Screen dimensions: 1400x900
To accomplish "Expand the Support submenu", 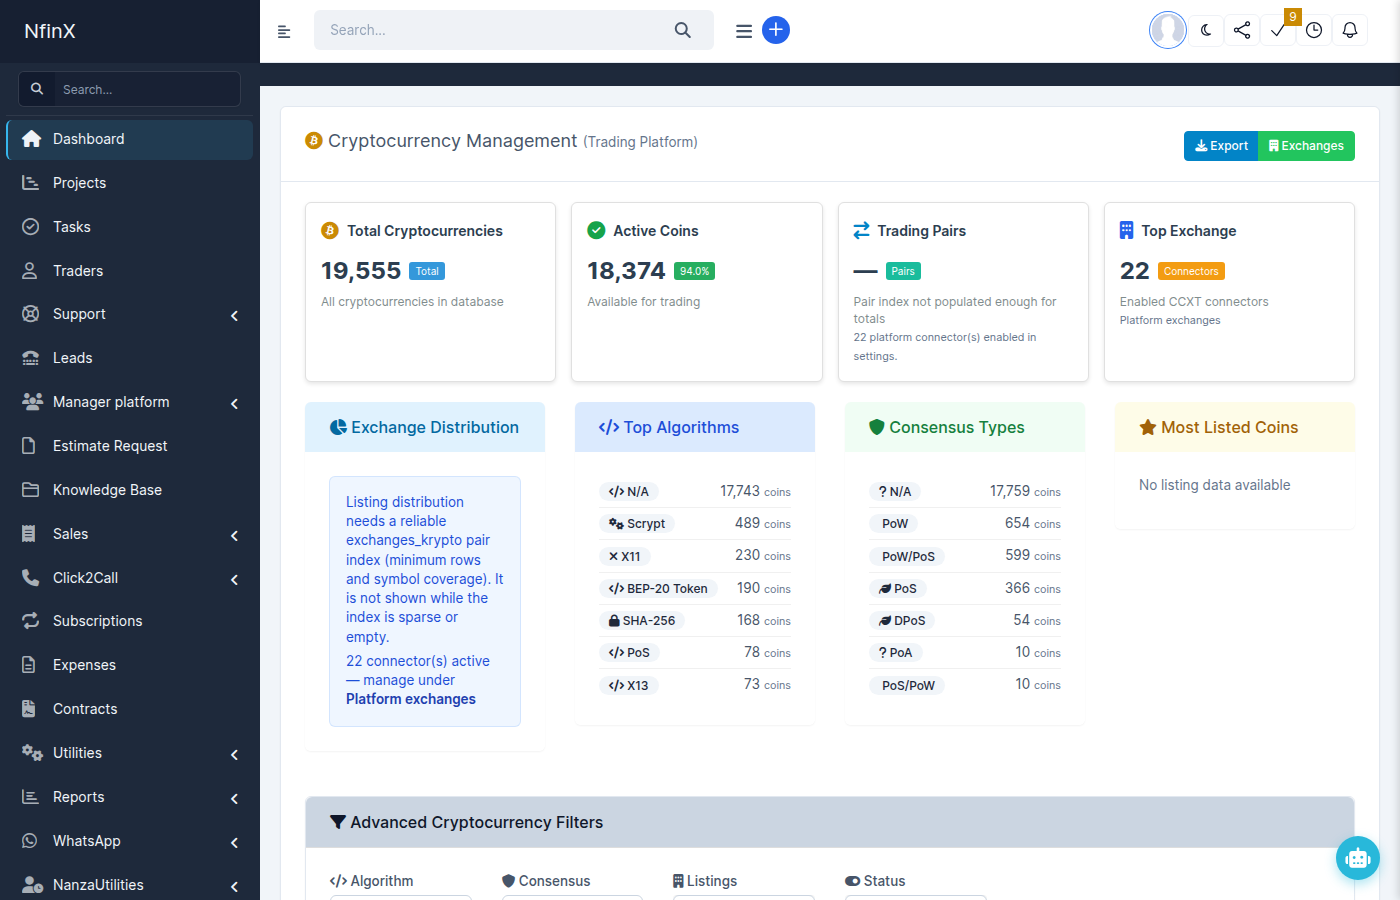I will 129,314.
